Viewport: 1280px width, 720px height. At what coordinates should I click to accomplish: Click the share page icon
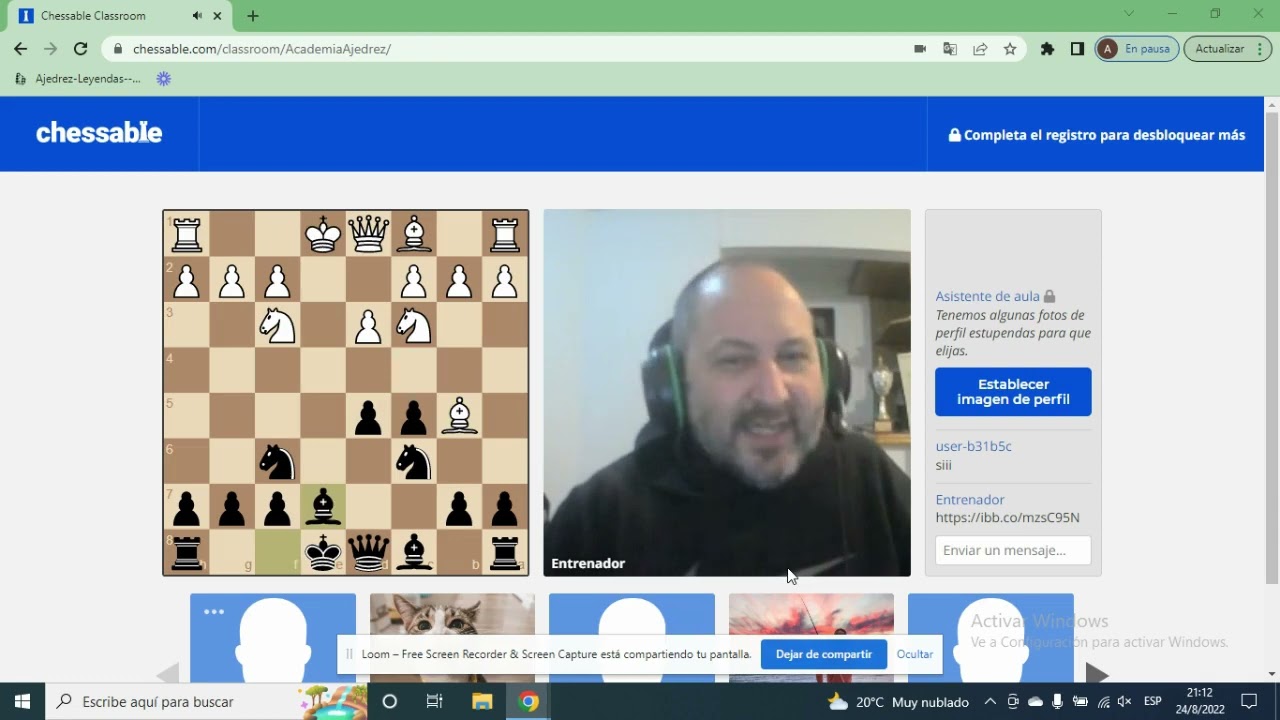tap(980, 49)
